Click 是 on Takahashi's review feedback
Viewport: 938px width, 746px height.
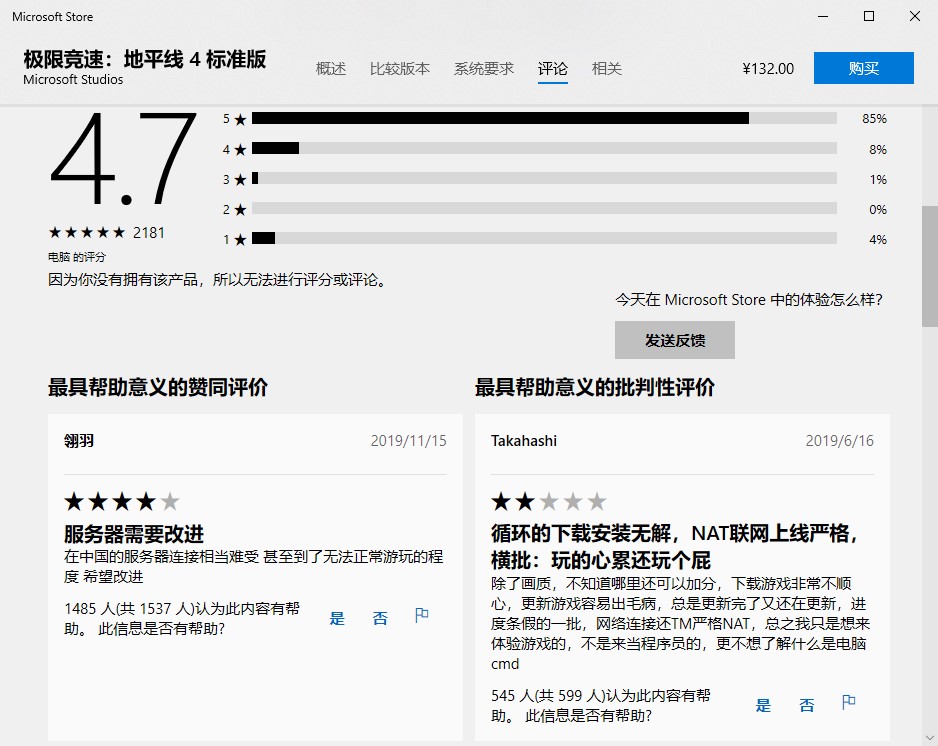click(763, 705)
